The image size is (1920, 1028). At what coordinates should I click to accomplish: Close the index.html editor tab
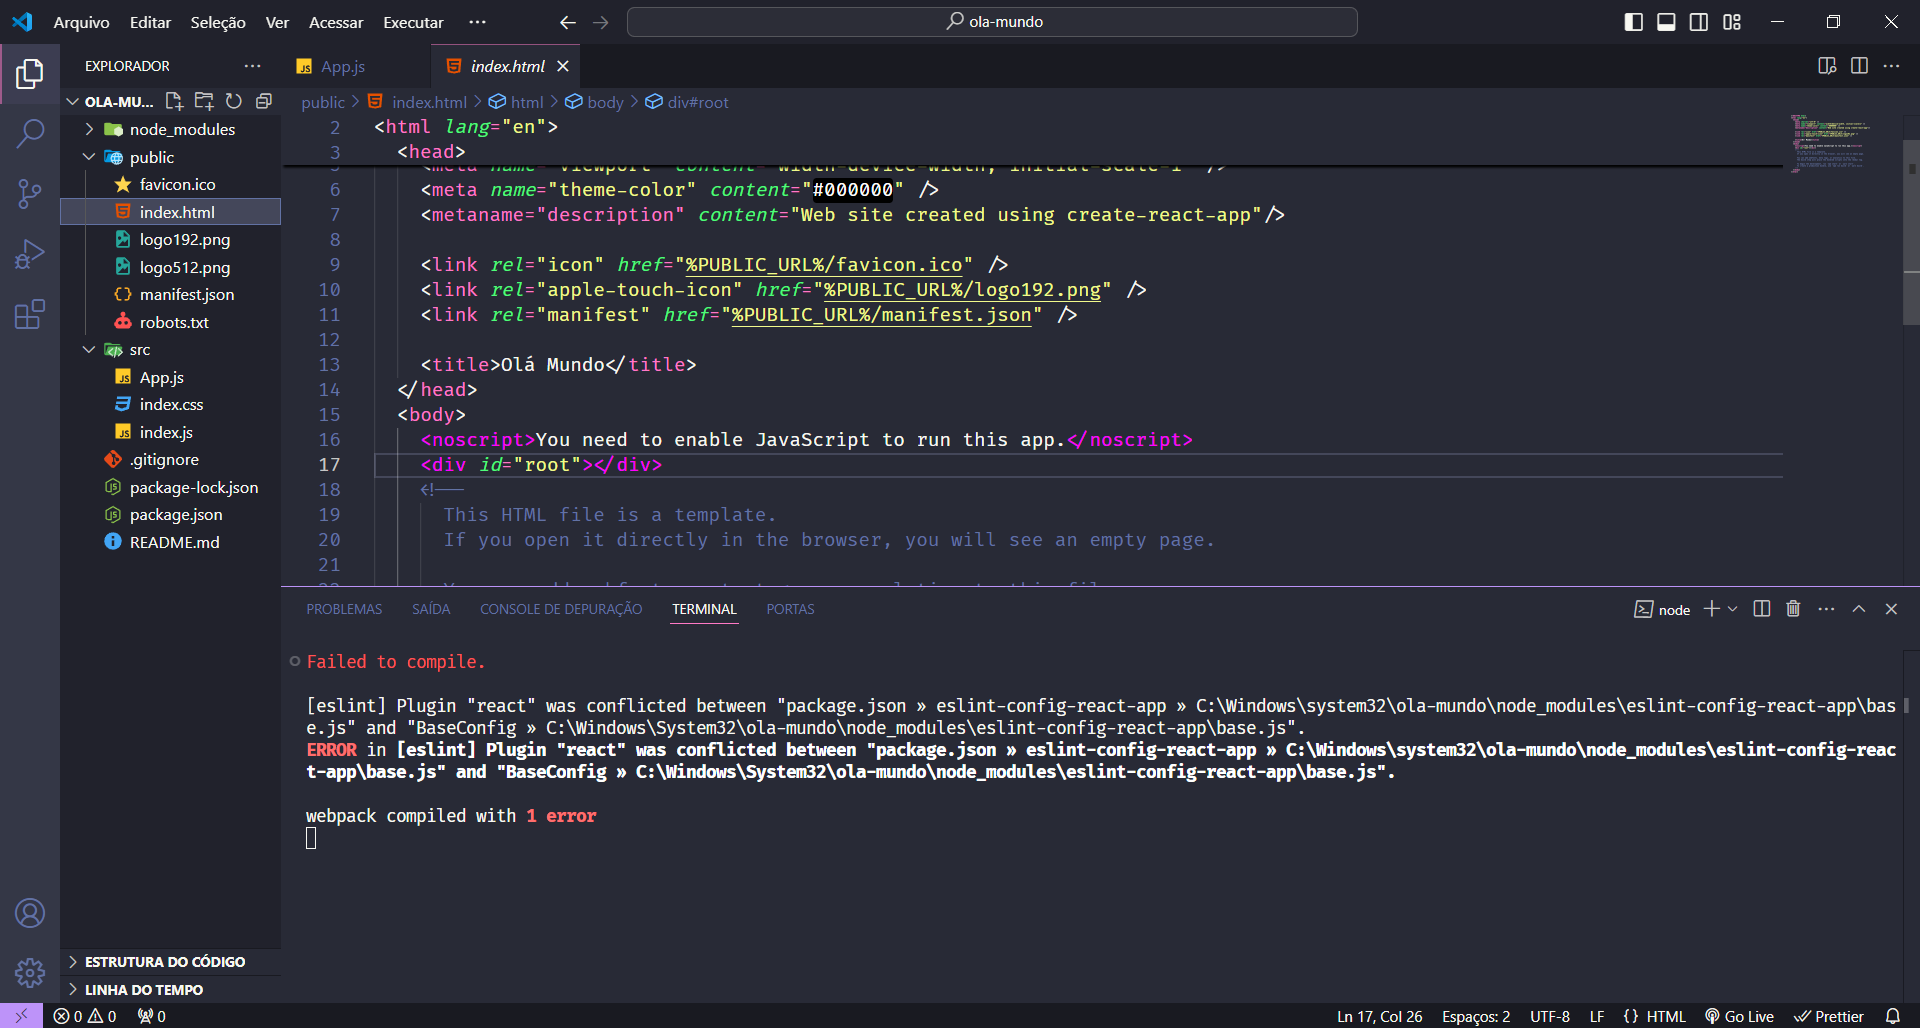coord(563,66)
